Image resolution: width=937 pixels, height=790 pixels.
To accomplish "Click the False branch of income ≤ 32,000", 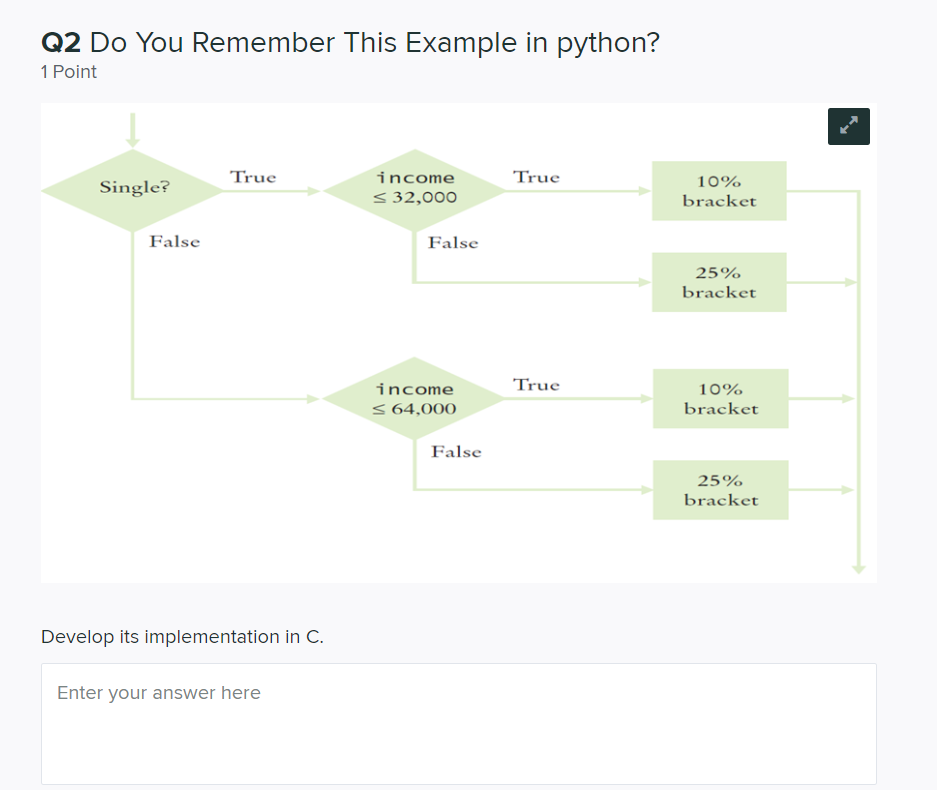I will coord(452,242).
